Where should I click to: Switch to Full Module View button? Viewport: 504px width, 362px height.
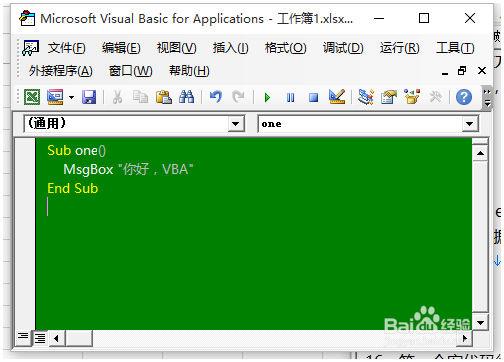click(40, 338)
